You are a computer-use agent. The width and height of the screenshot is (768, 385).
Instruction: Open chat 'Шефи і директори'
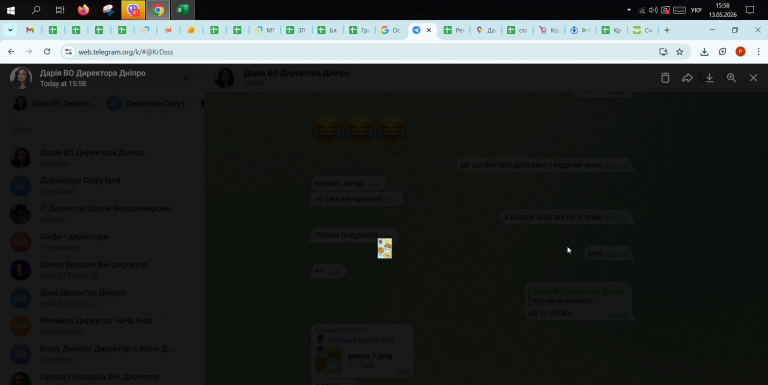click(102, 241)
